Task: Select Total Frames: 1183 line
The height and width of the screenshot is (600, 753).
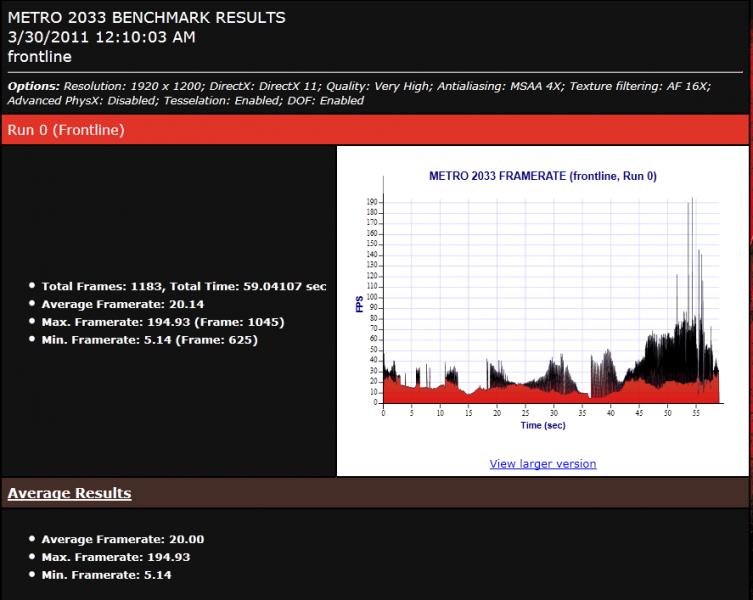Action: 183,286
